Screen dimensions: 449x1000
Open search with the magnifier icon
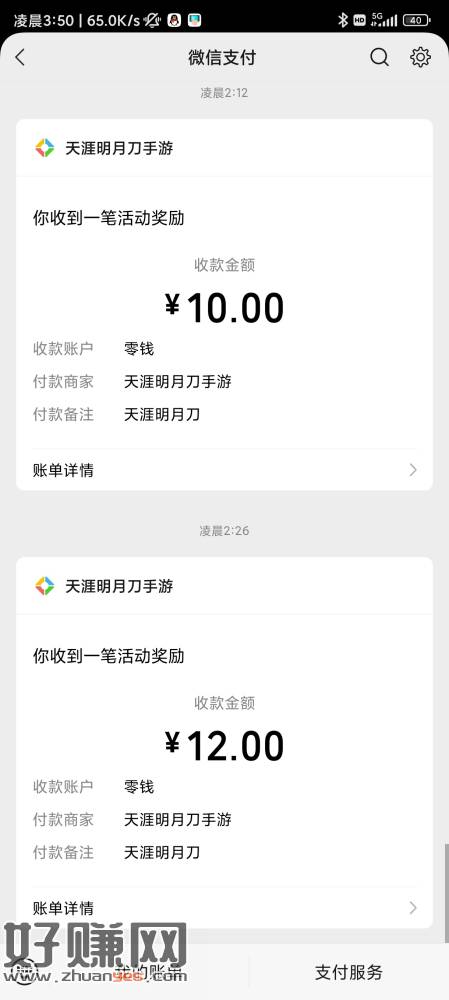(379, 57)
